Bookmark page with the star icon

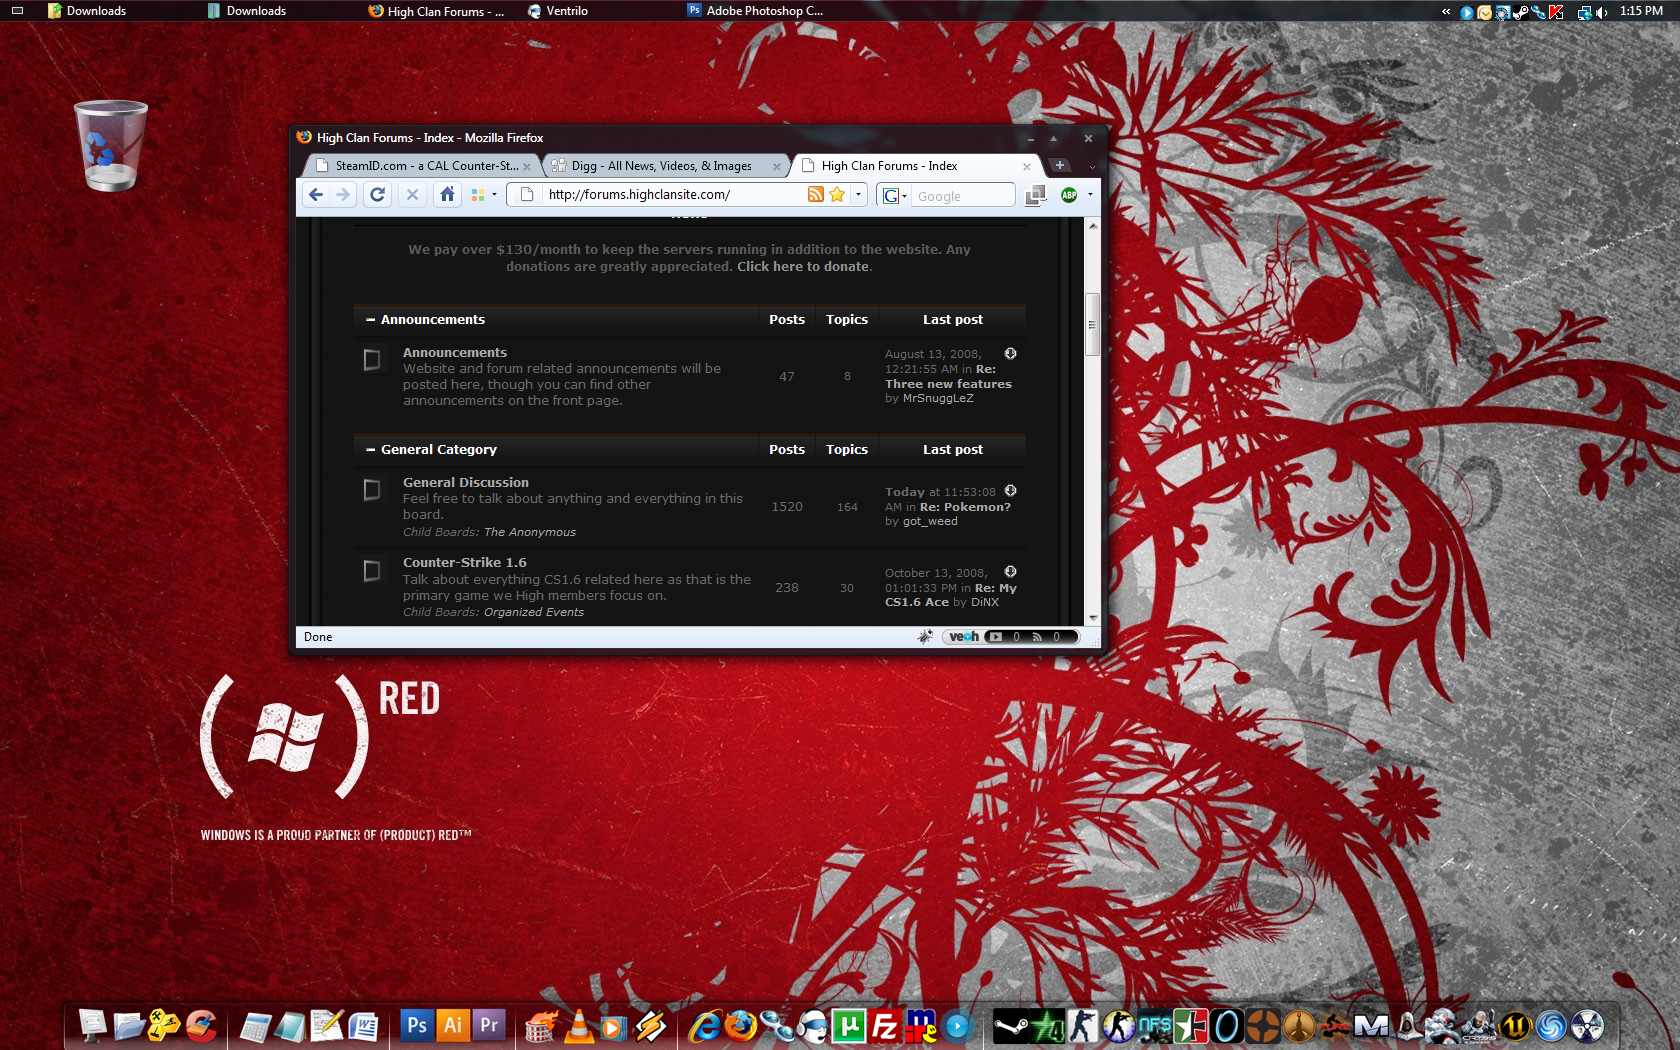coord(837,195)
